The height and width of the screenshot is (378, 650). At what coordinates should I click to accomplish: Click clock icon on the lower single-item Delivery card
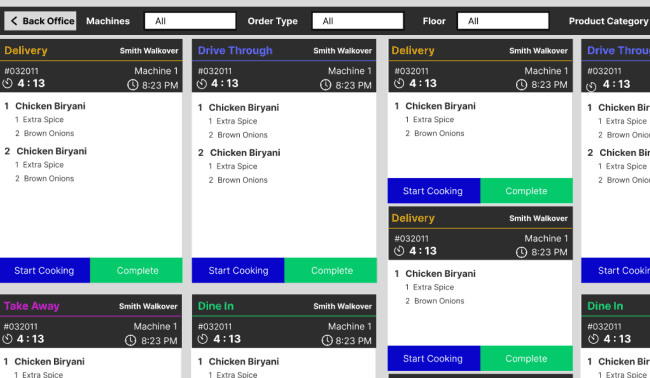tap(521, 252)
